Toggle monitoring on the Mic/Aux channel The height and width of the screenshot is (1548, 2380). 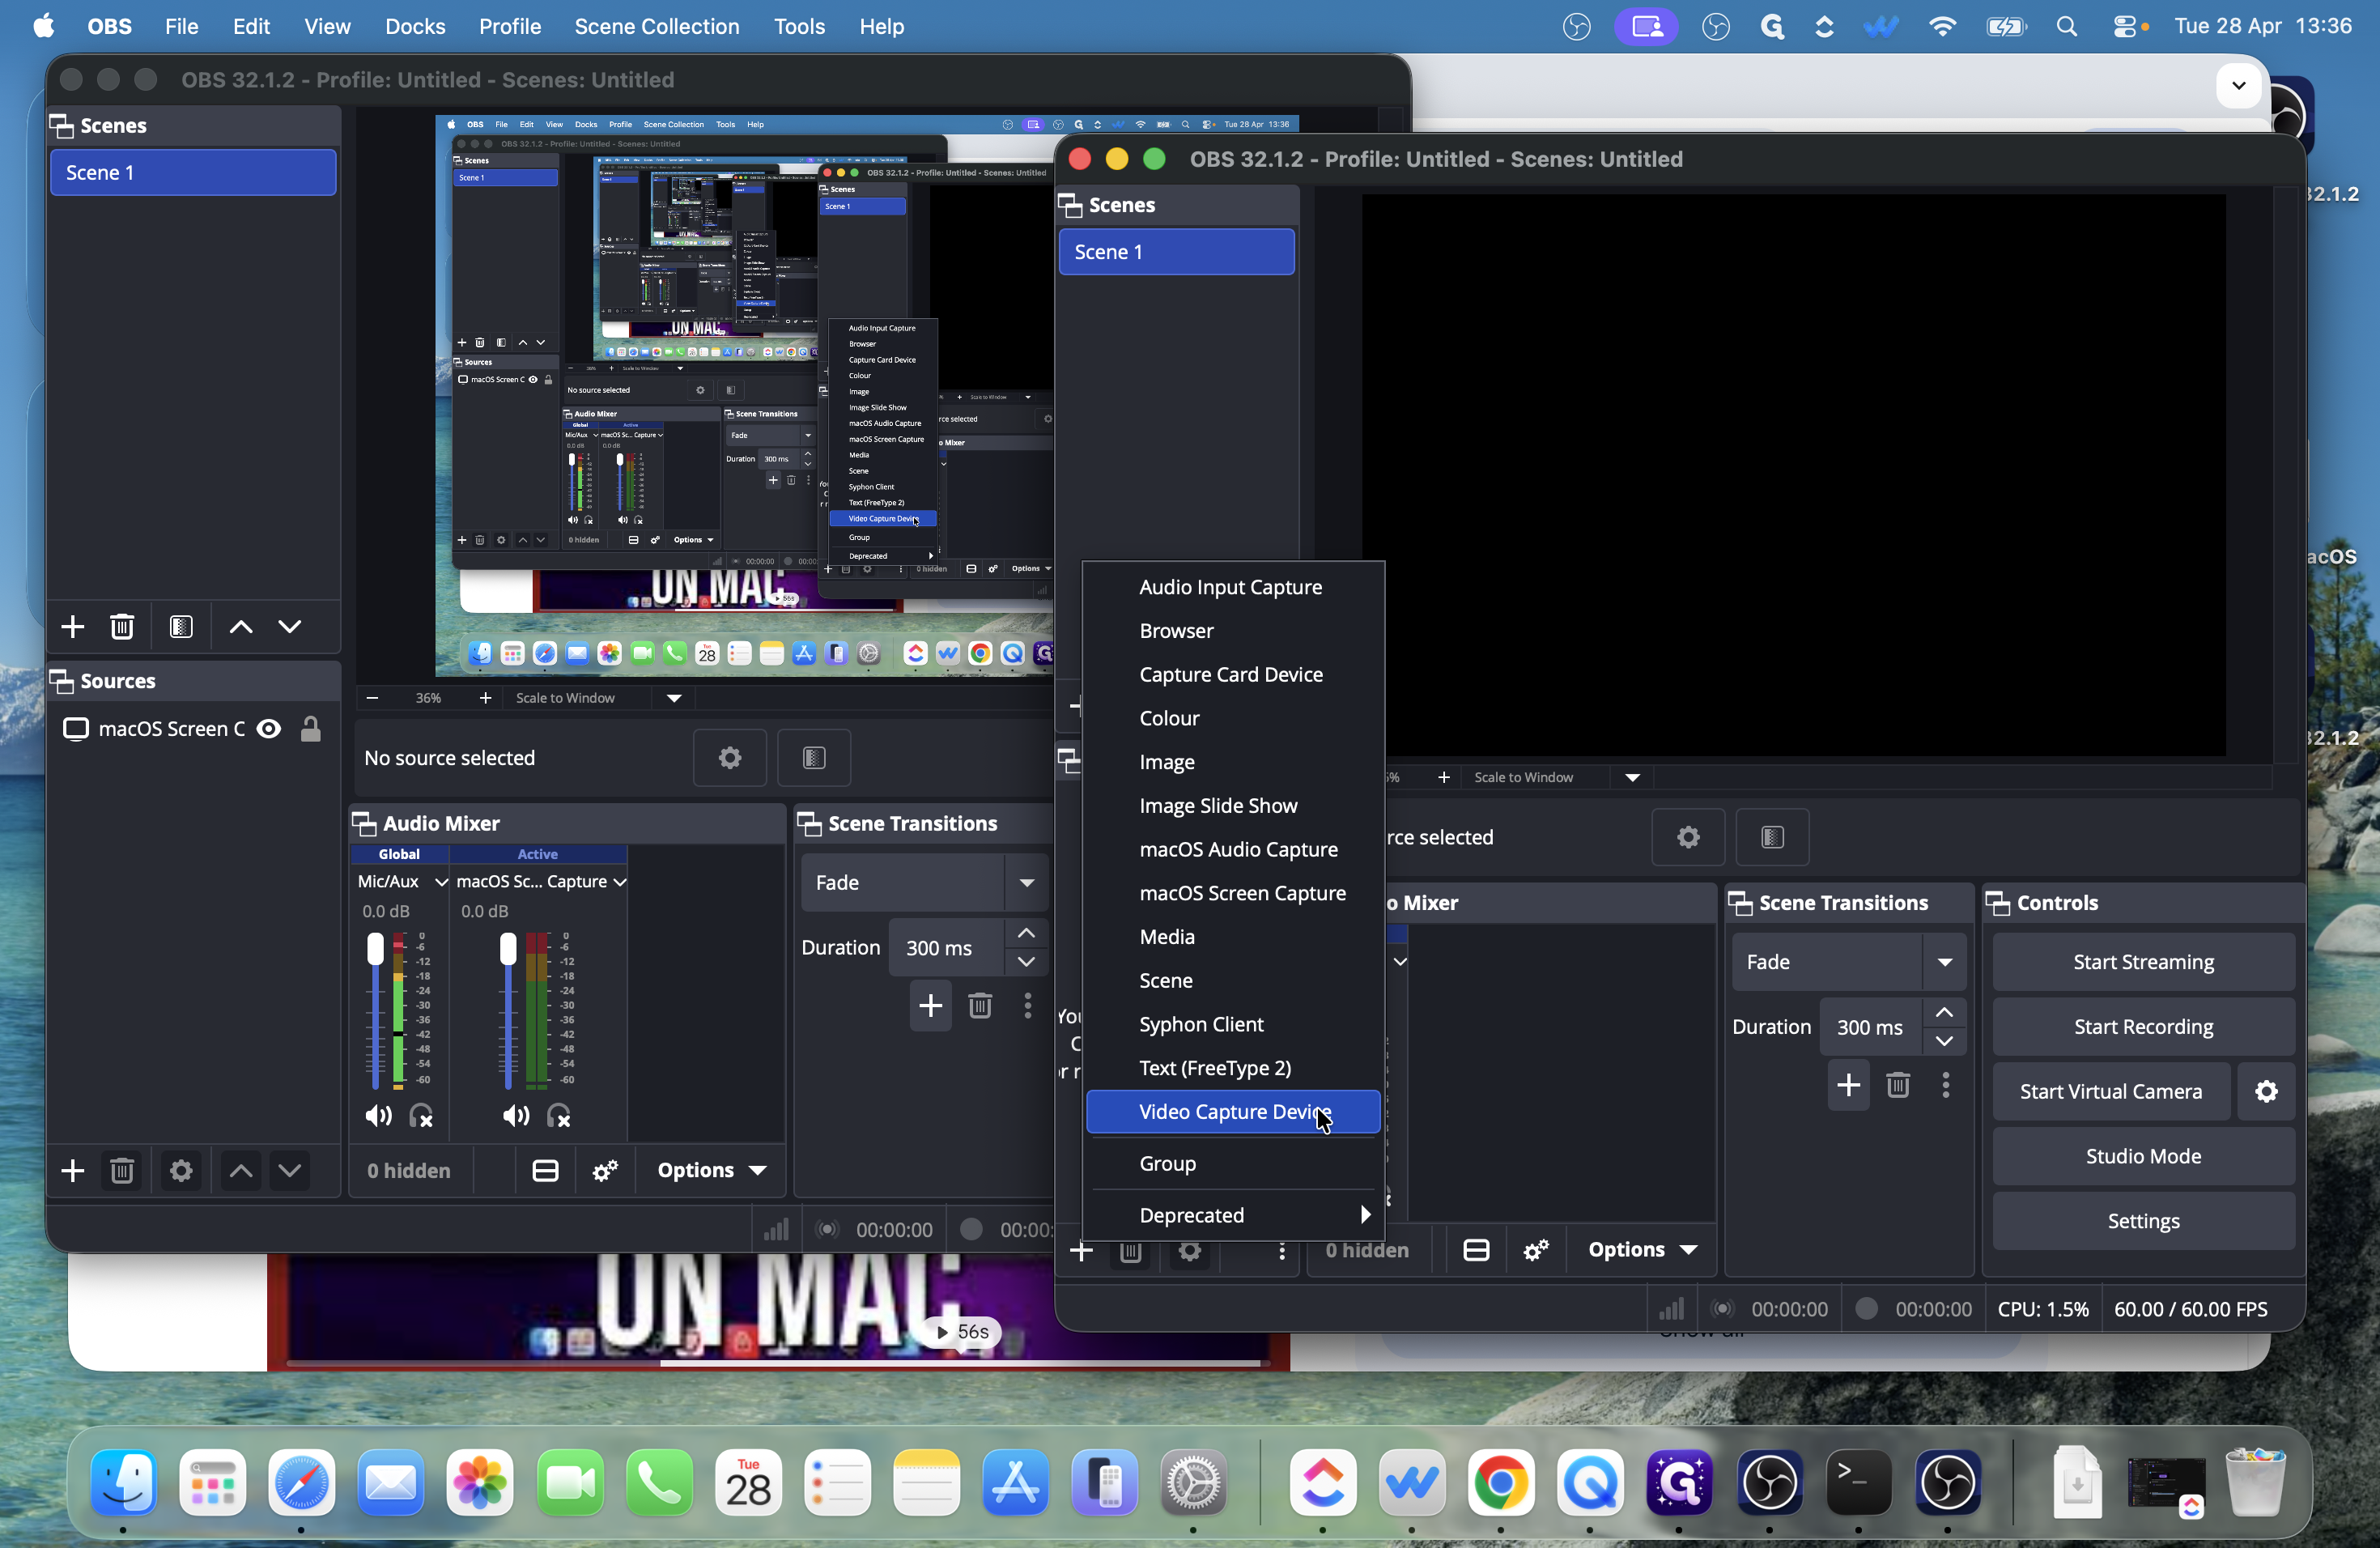click(x=421, y=1116)
